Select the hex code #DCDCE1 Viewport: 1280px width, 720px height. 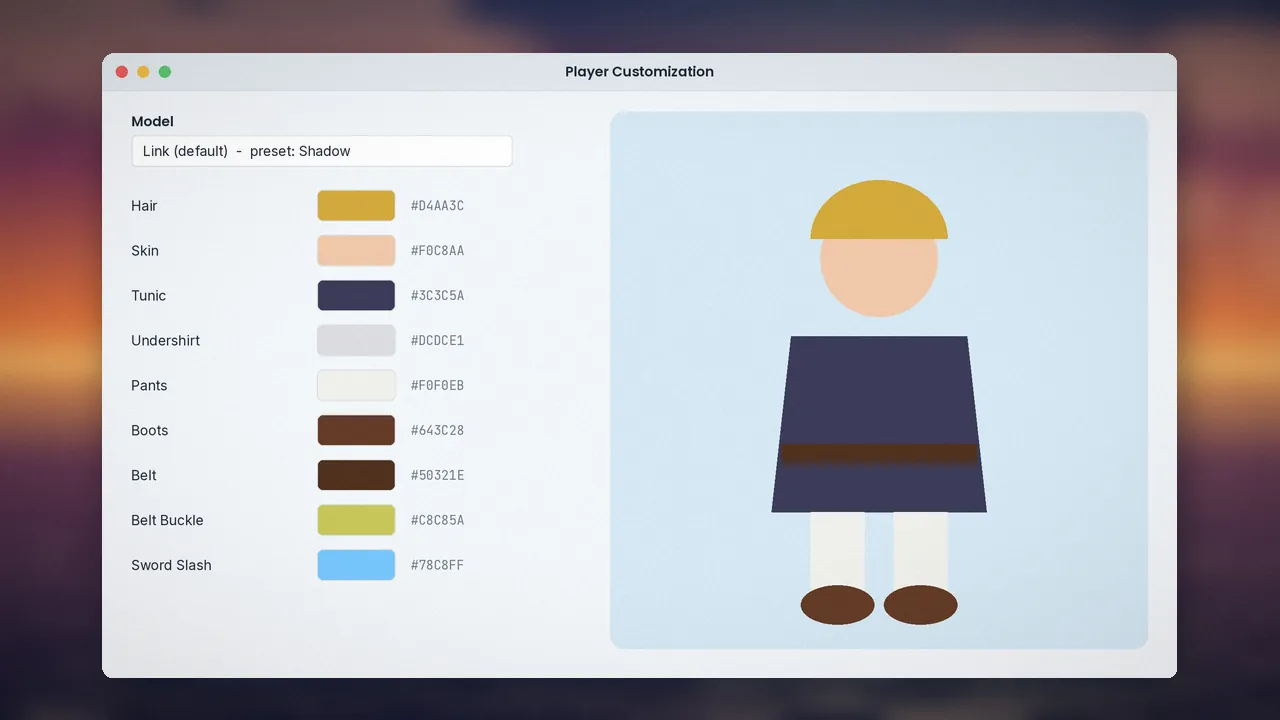[x=437, y=341]
